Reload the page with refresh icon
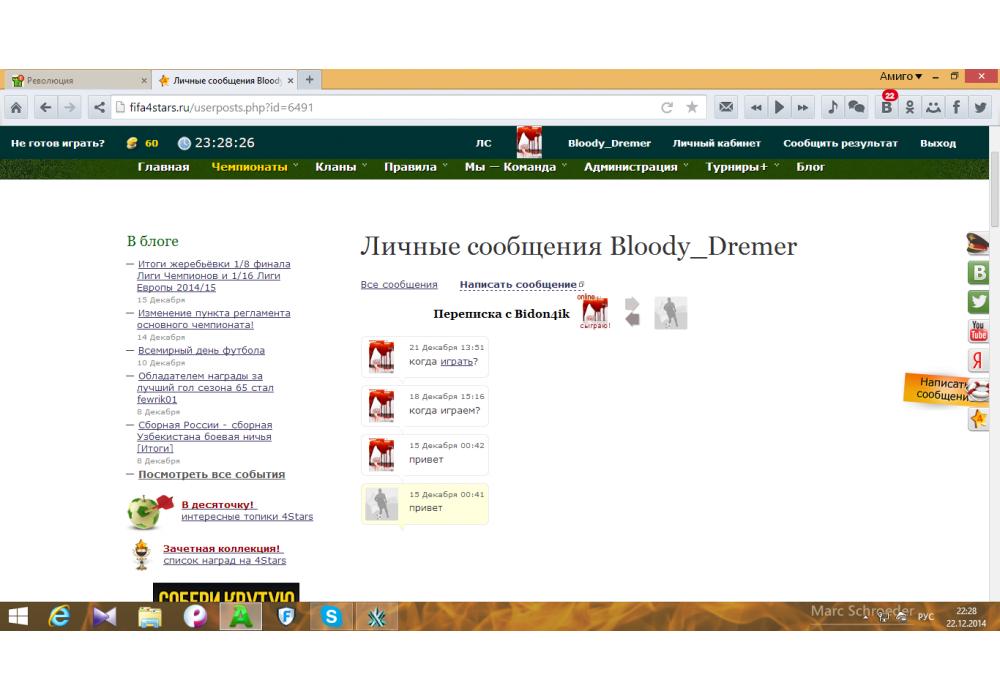The width and height of the screenshot is (1000, 700). pos(667,107)
